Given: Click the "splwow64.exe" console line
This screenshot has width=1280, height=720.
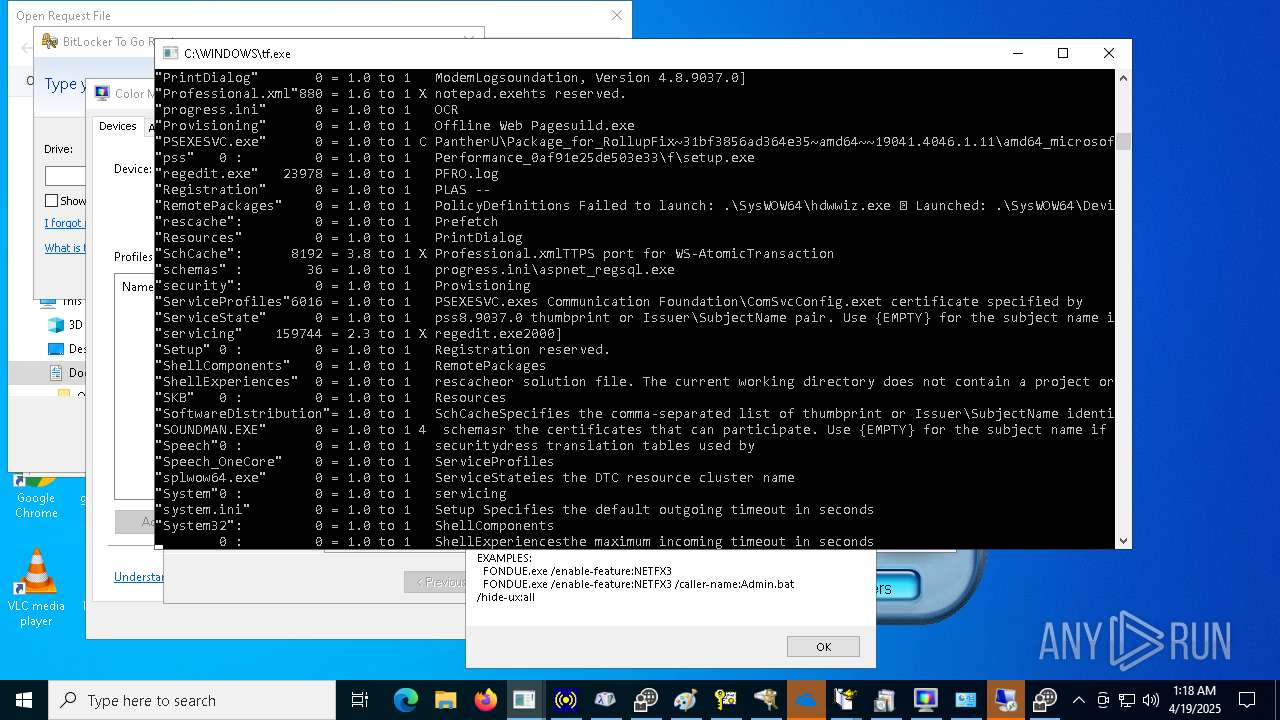Looking at the screenshot, I should tap(634, 477).
